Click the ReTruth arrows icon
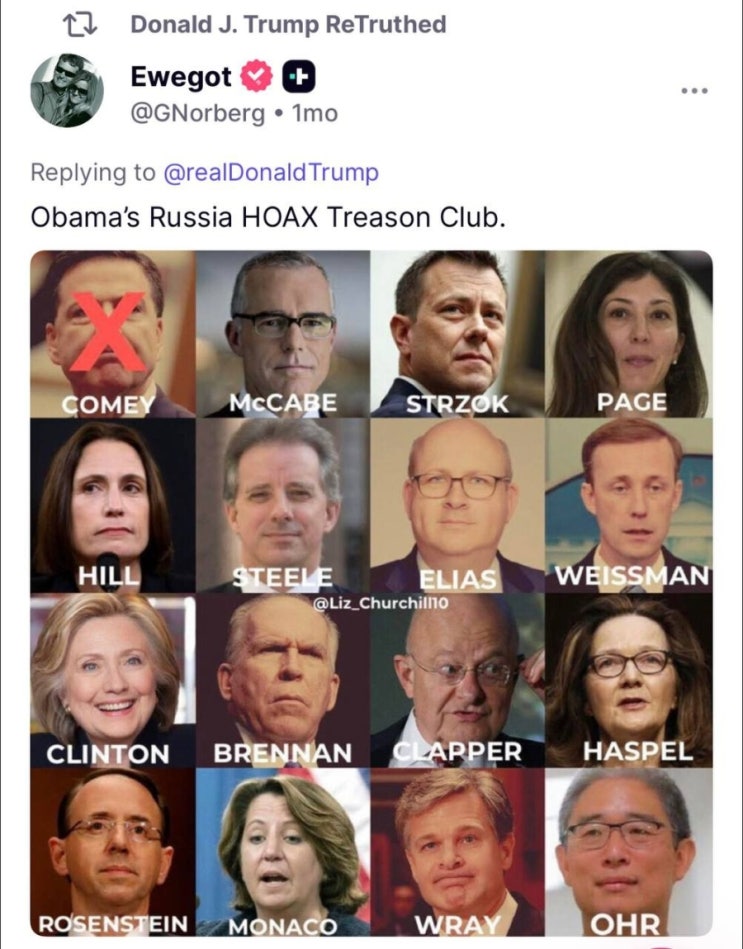Image resolution: width=743 pixels, height=949 pixels. tap(80, 25)
